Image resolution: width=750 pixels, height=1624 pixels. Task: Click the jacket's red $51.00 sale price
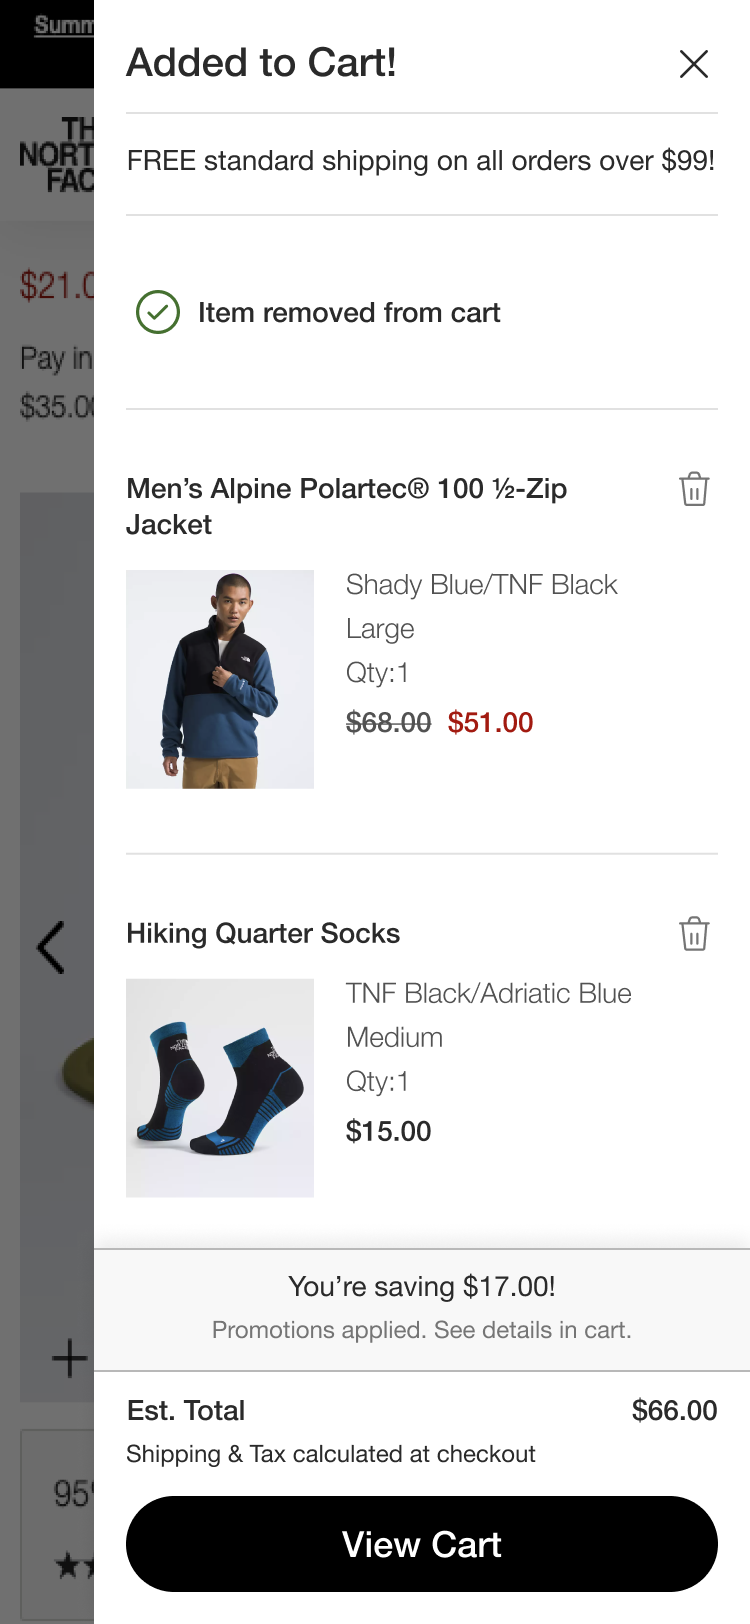pos(490,722)
